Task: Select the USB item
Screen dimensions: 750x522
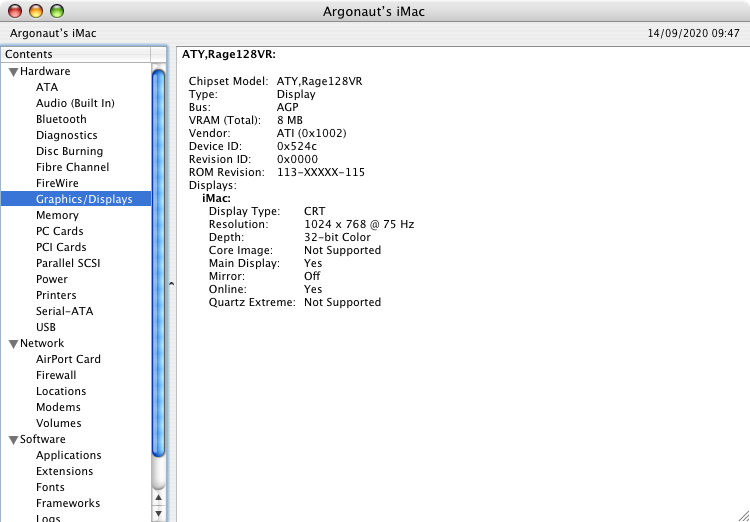Action: [x=45, y=327]
